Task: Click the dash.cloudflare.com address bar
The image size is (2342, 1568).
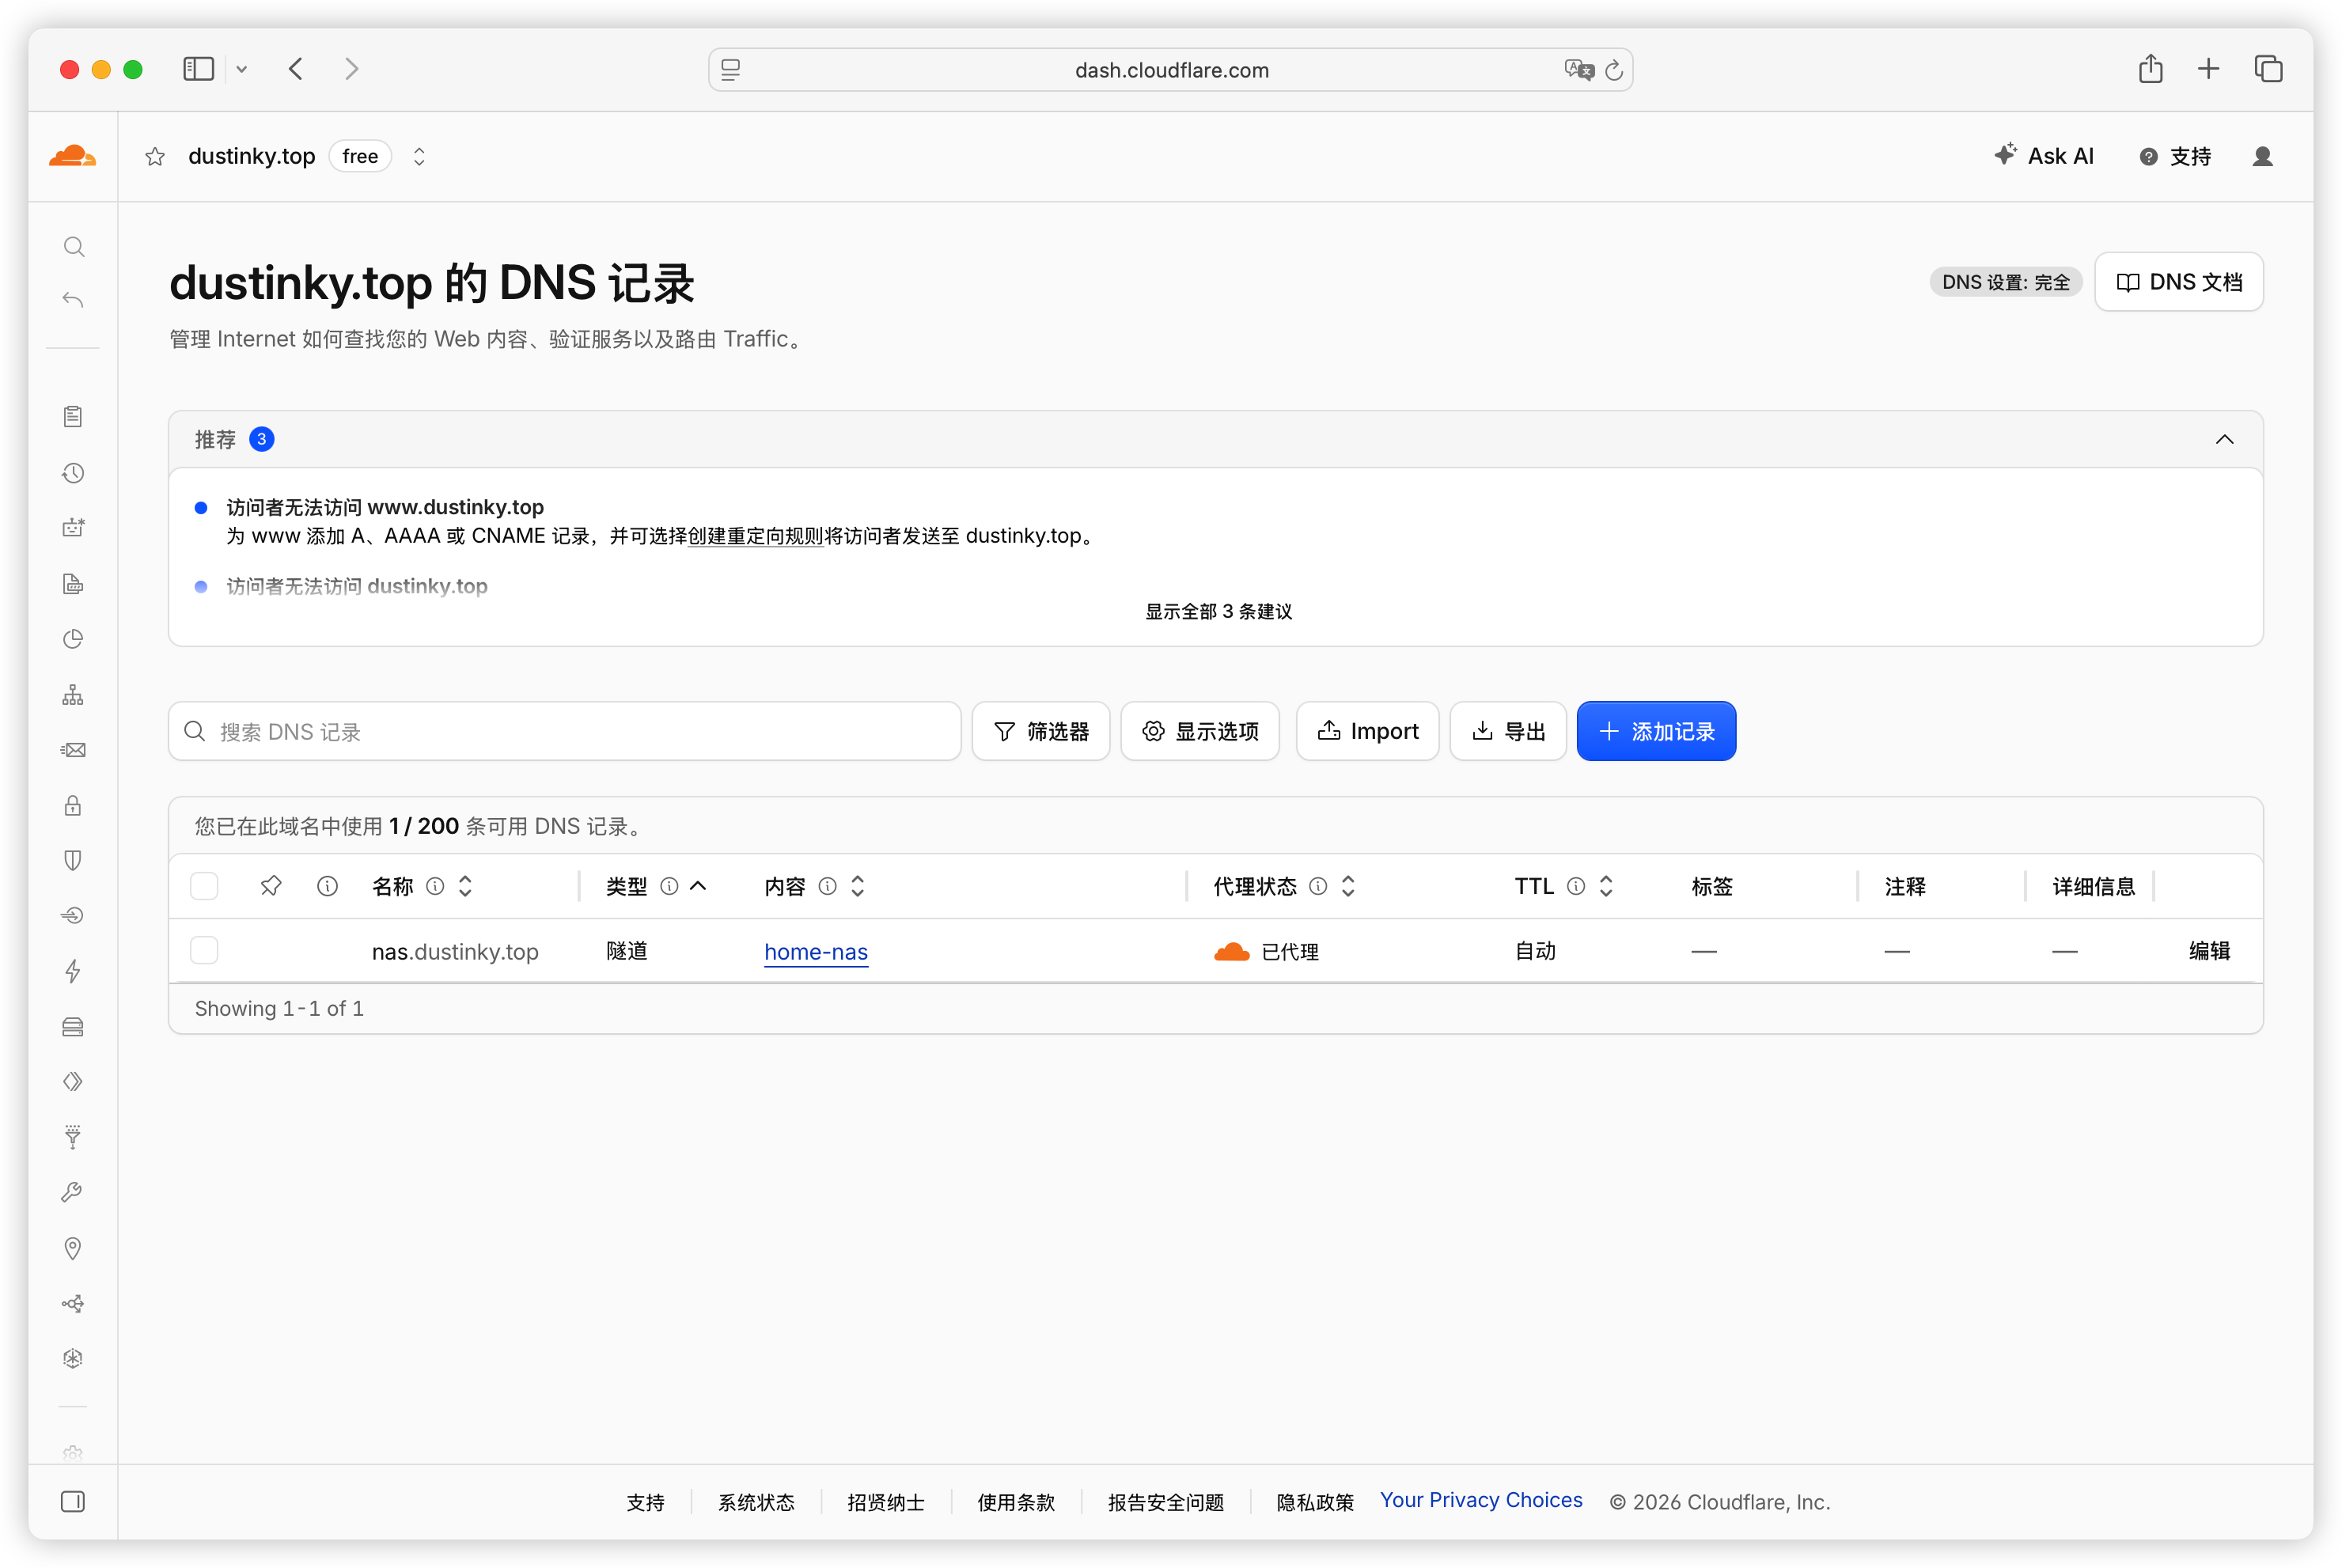Action: [x=1170, y=70]
